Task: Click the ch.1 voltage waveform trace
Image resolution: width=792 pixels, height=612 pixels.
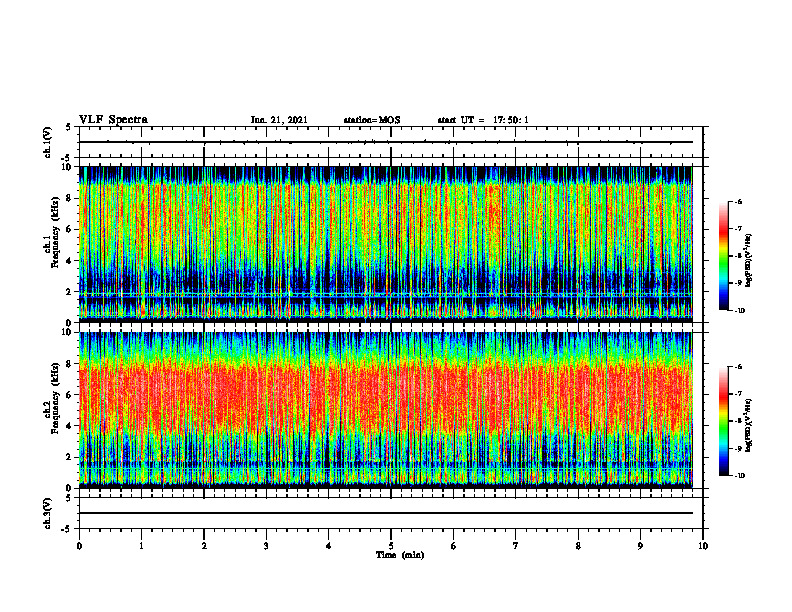Action: [386, 142]
